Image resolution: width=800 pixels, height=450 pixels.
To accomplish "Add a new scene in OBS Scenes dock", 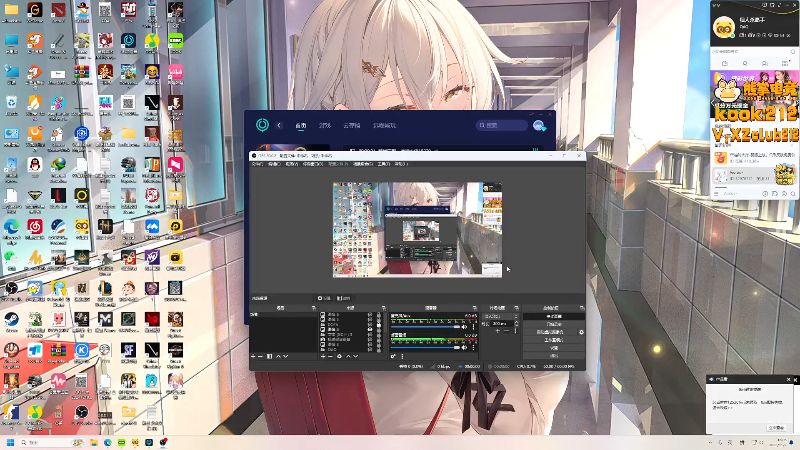I will pyautogui.click(x=253, y=356).
